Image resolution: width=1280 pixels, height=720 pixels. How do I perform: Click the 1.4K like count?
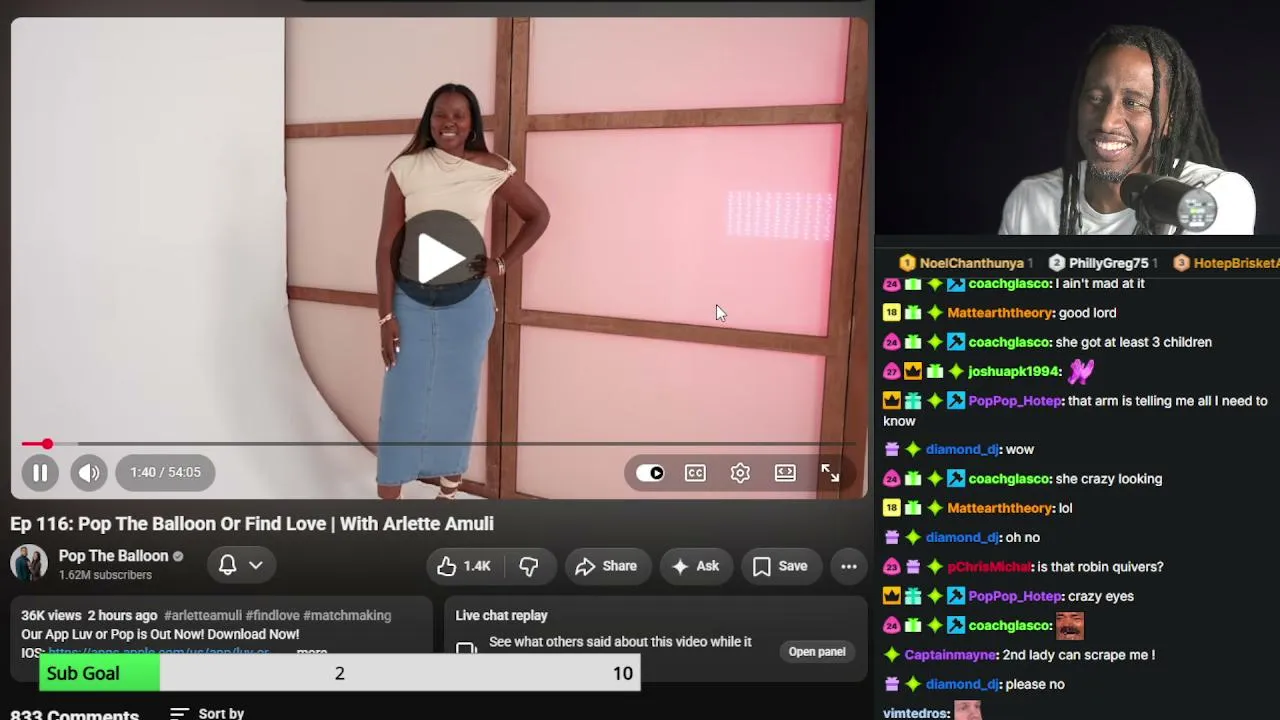(477, 566)
